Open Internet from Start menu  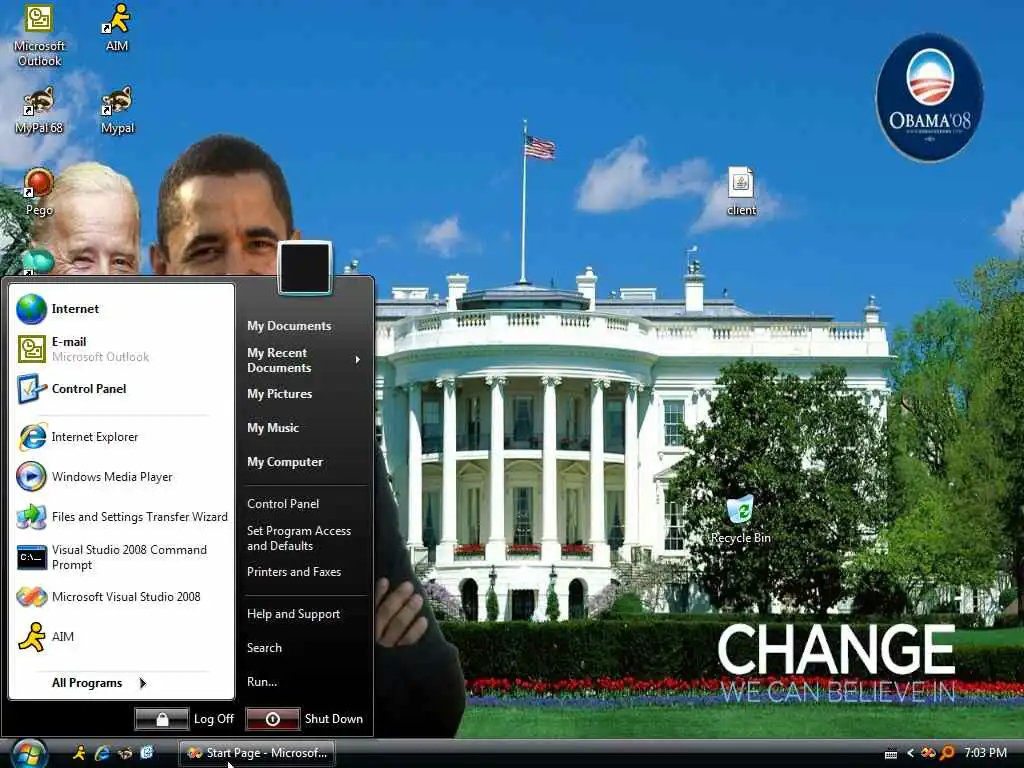click(121, 309)
